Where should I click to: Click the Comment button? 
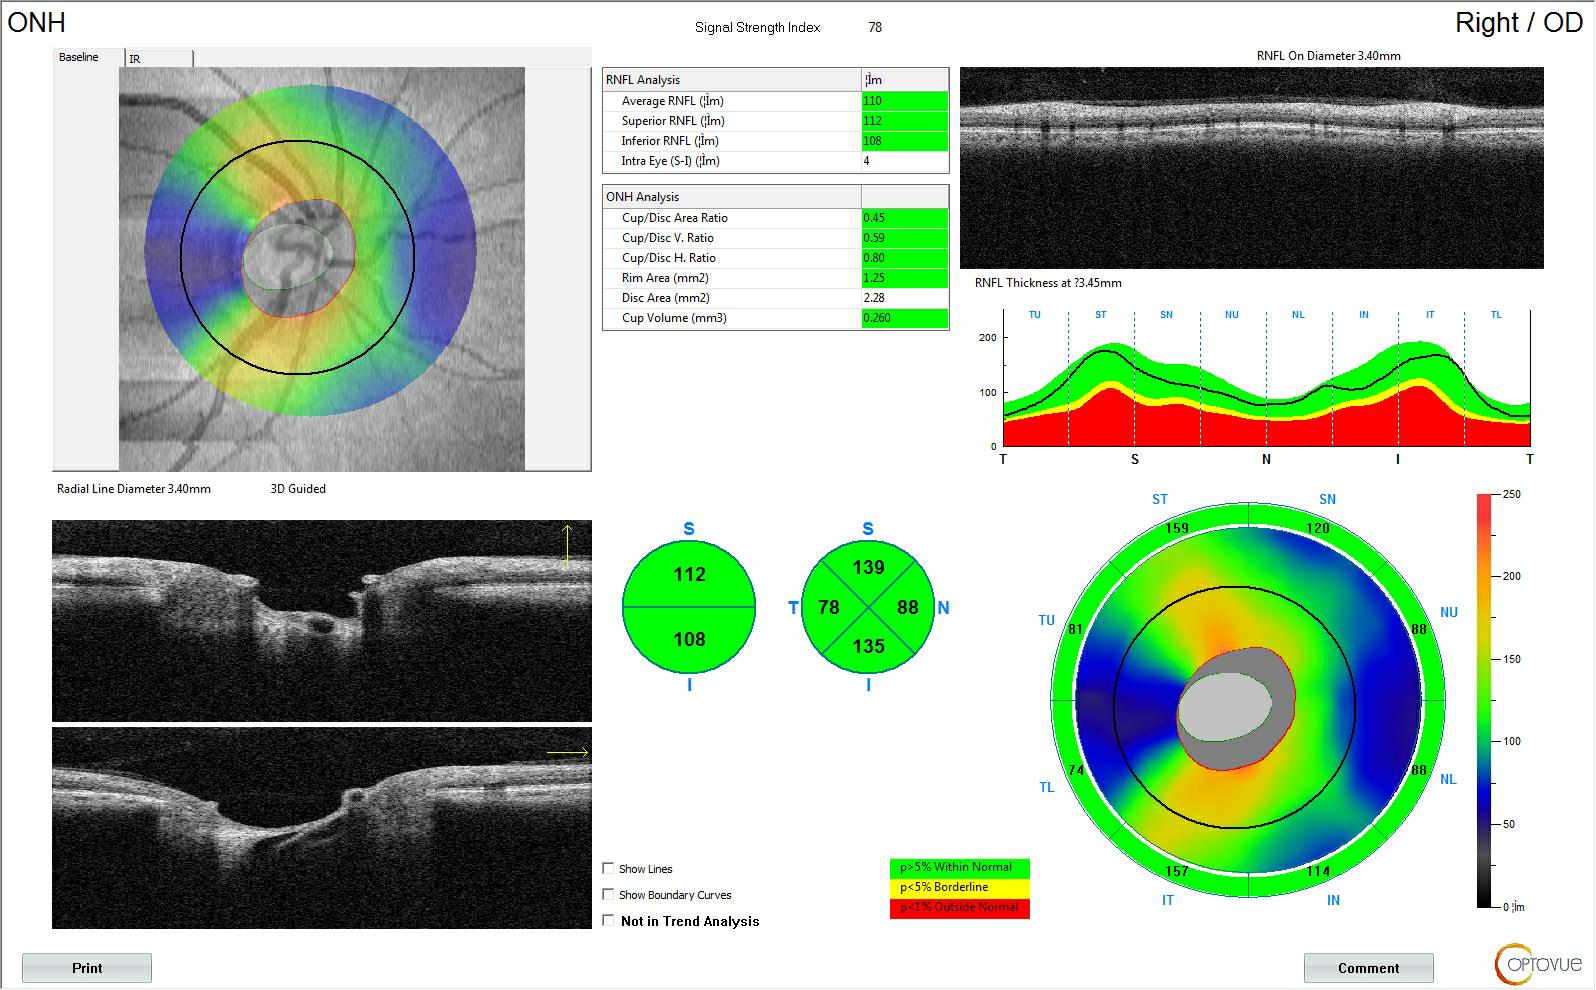(1368, 967)
